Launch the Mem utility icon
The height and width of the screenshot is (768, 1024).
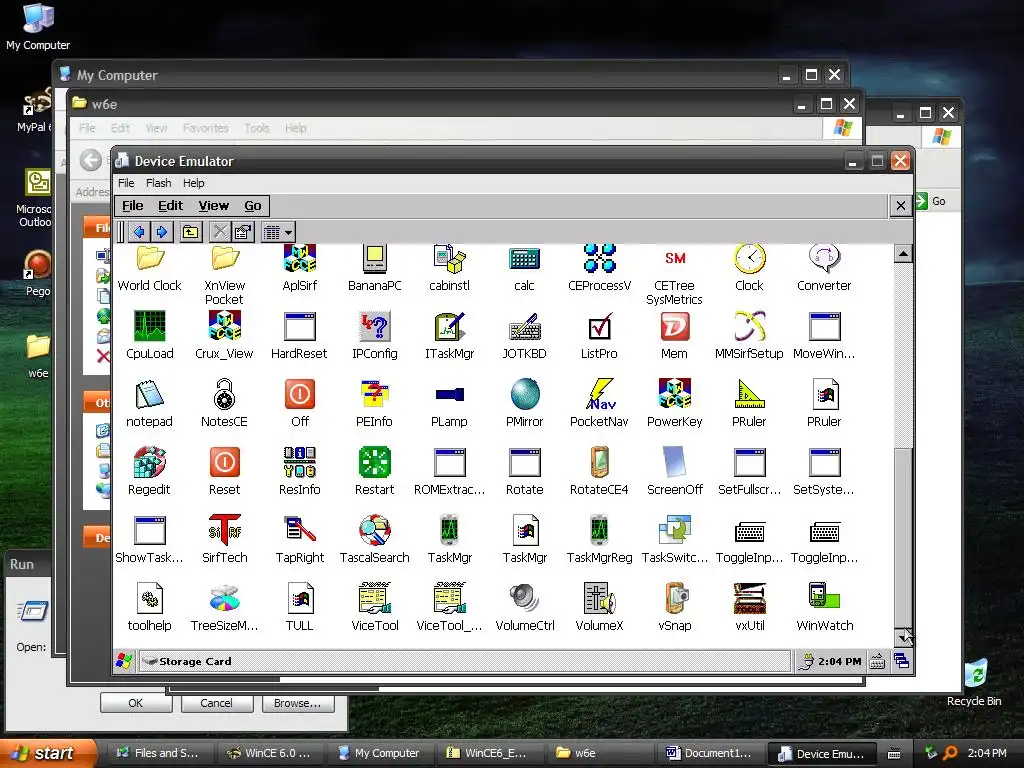(674, 327)
